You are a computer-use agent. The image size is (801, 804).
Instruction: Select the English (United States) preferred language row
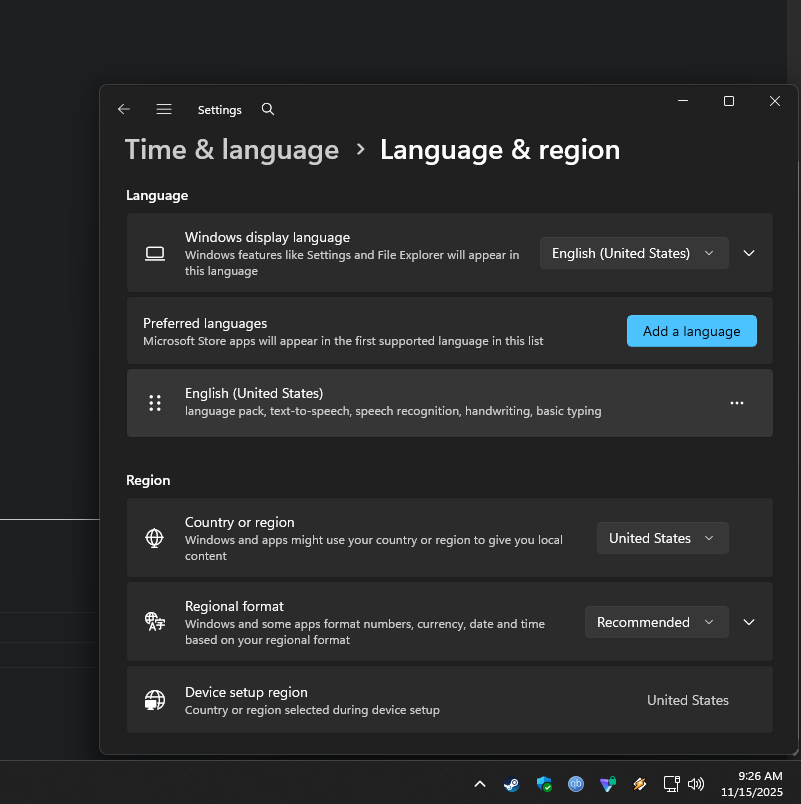tap(450, 403)
